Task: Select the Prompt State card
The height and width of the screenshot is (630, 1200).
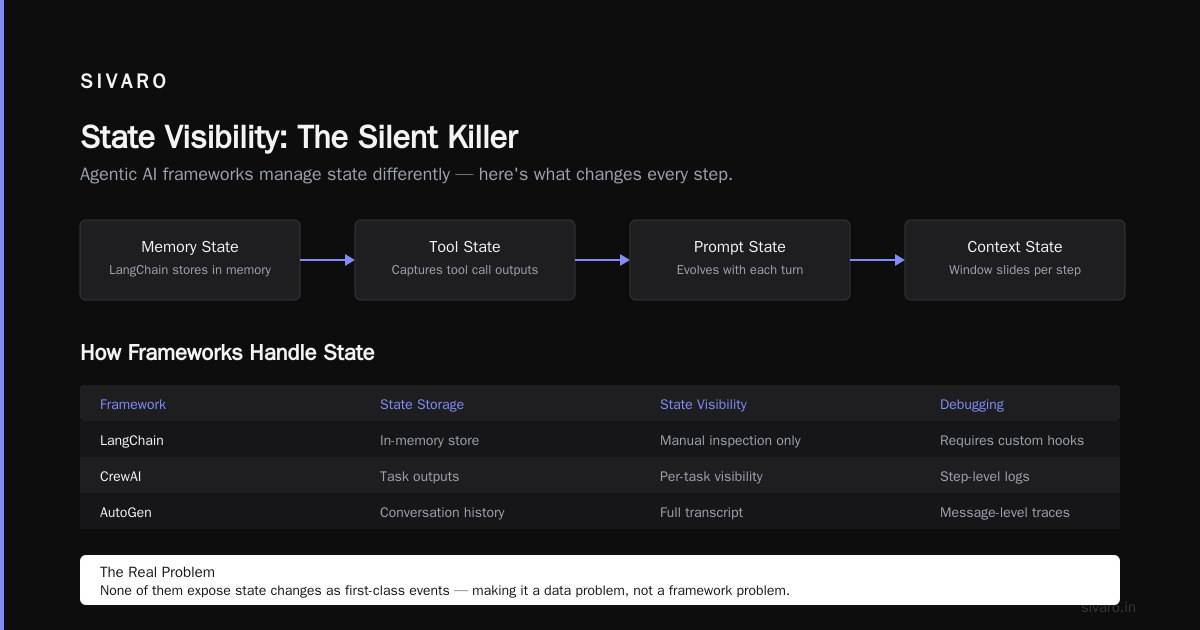Action: 740,260
